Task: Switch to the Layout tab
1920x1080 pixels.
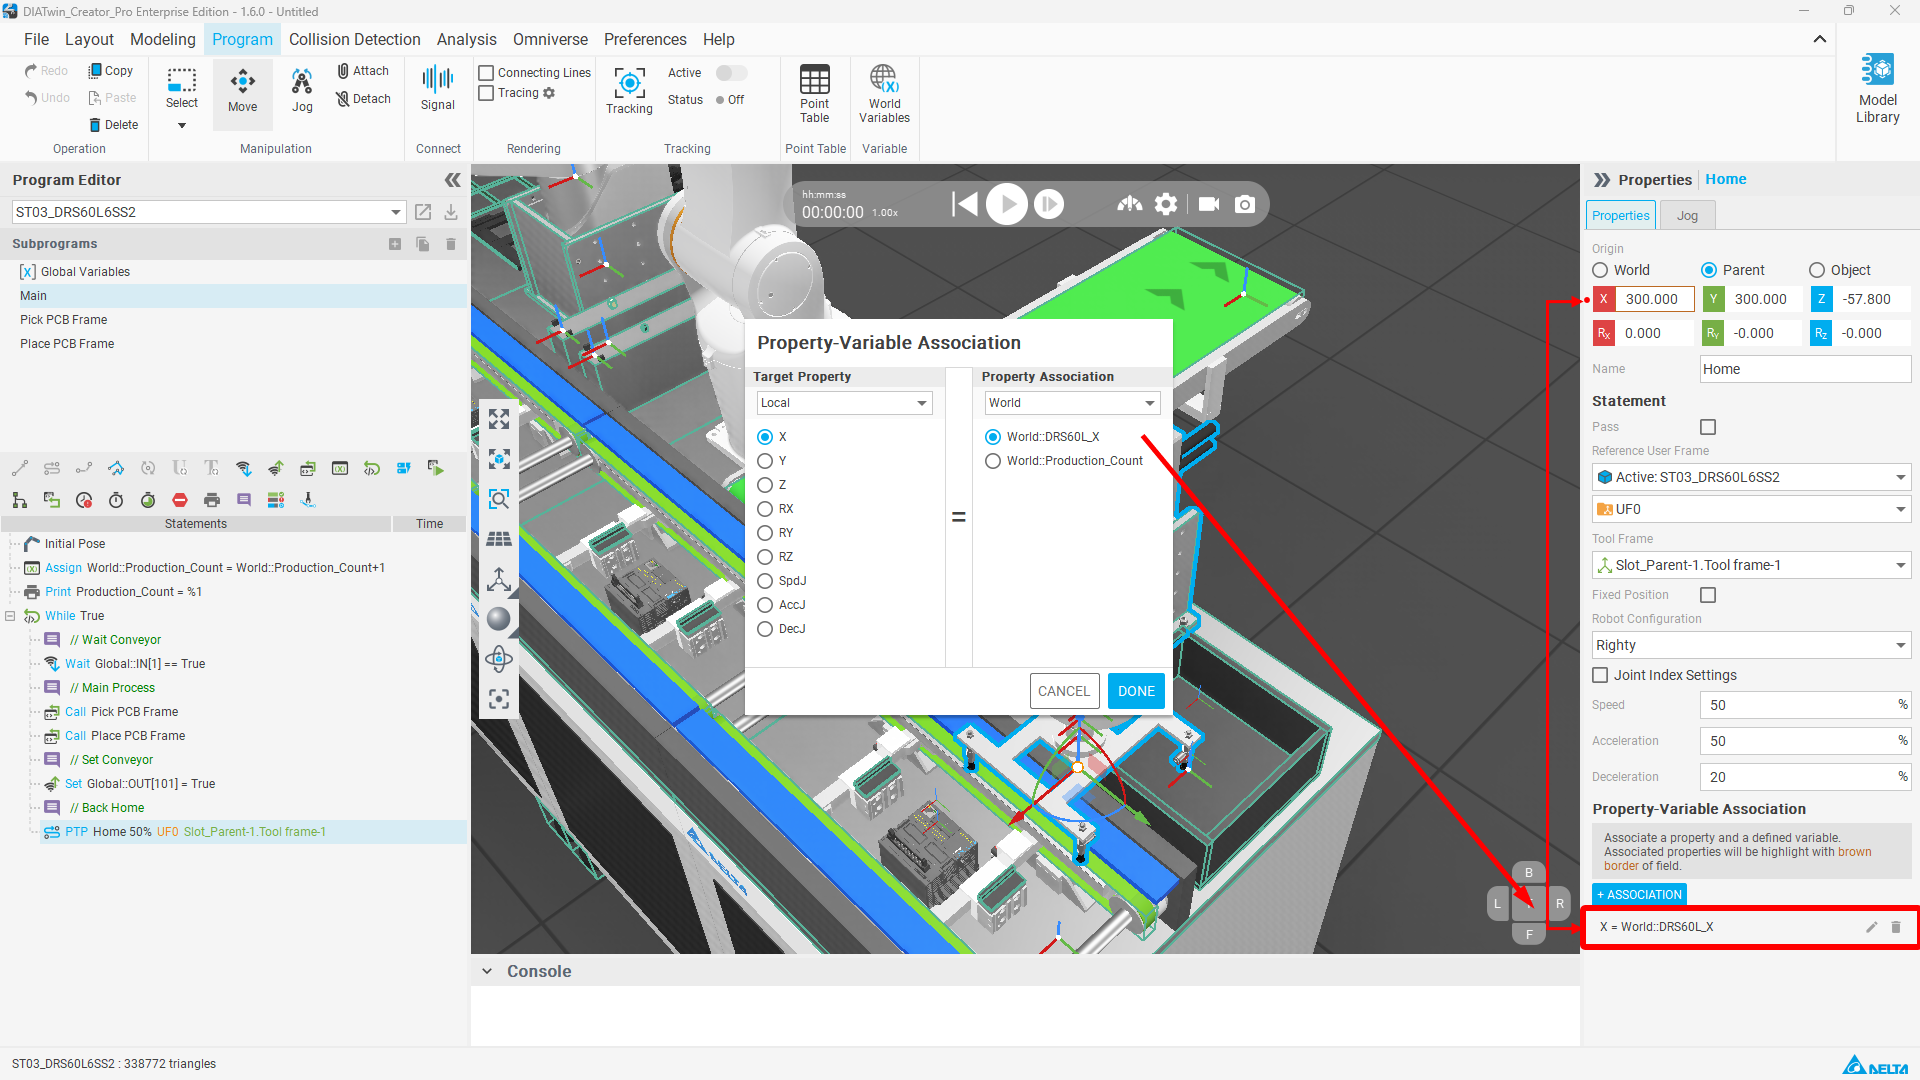Action: pyautogui.click(x=89, y=39)
